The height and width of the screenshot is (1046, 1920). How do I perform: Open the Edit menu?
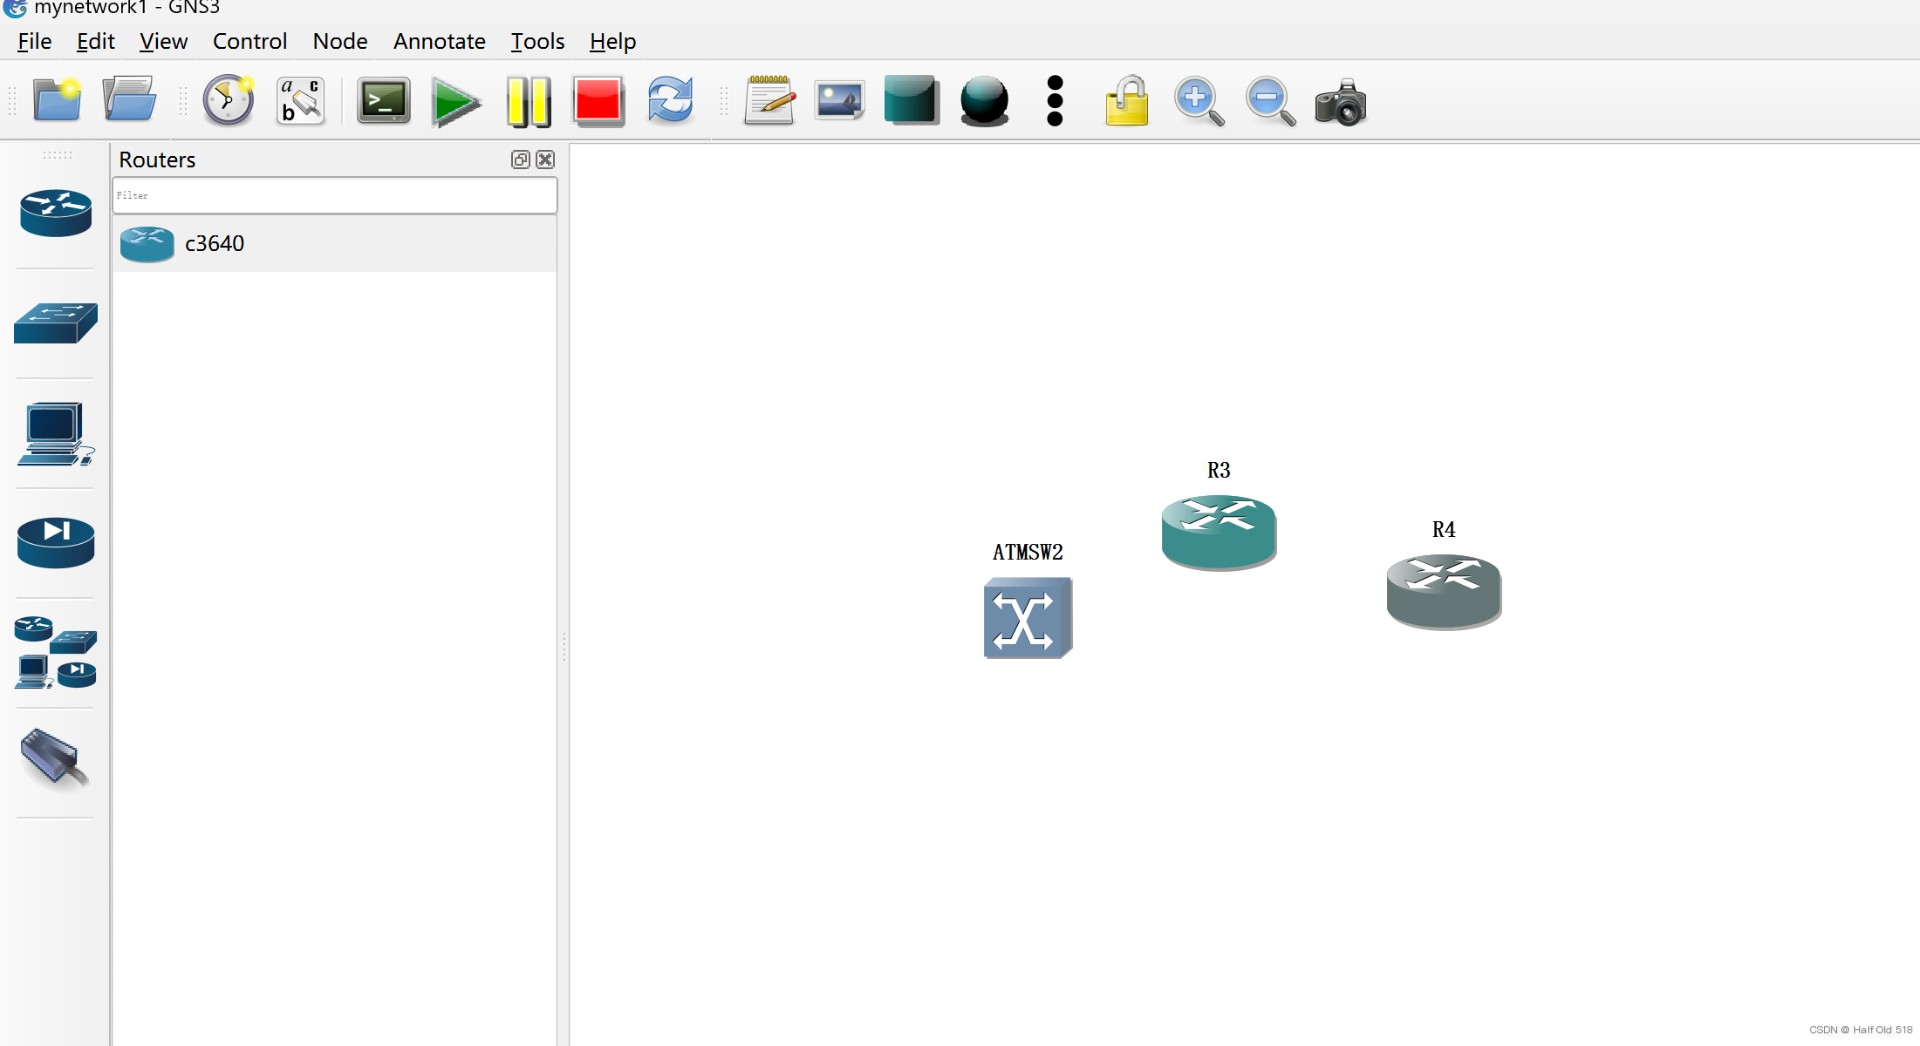pos(96,41)
